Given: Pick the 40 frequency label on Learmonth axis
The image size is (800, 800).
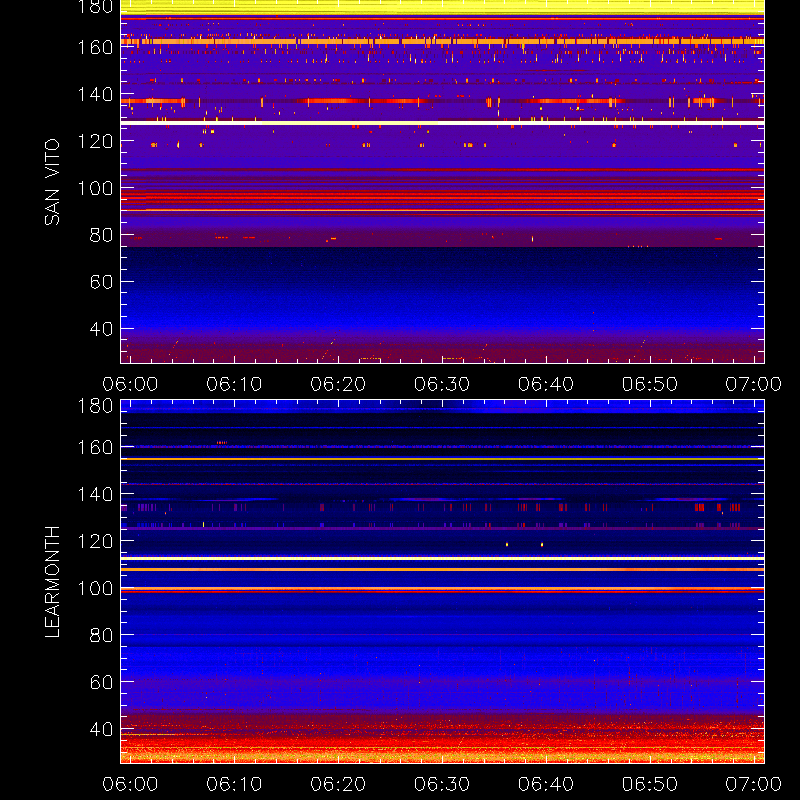Looking at the screenshot, I should tap(101, 729).
